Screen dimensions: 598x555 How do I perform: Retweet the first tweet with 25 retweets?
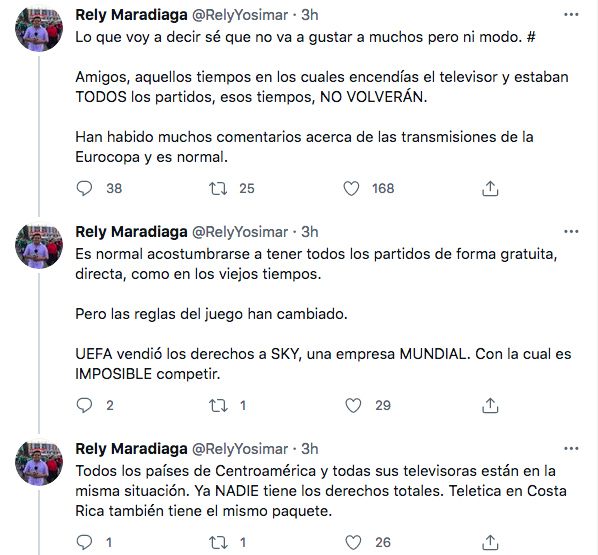218,188
